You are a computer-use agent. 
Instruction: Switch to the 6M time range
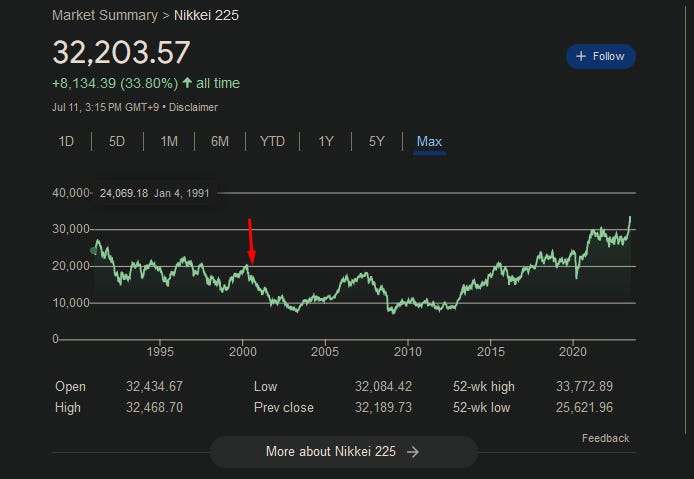click(220, 142)
